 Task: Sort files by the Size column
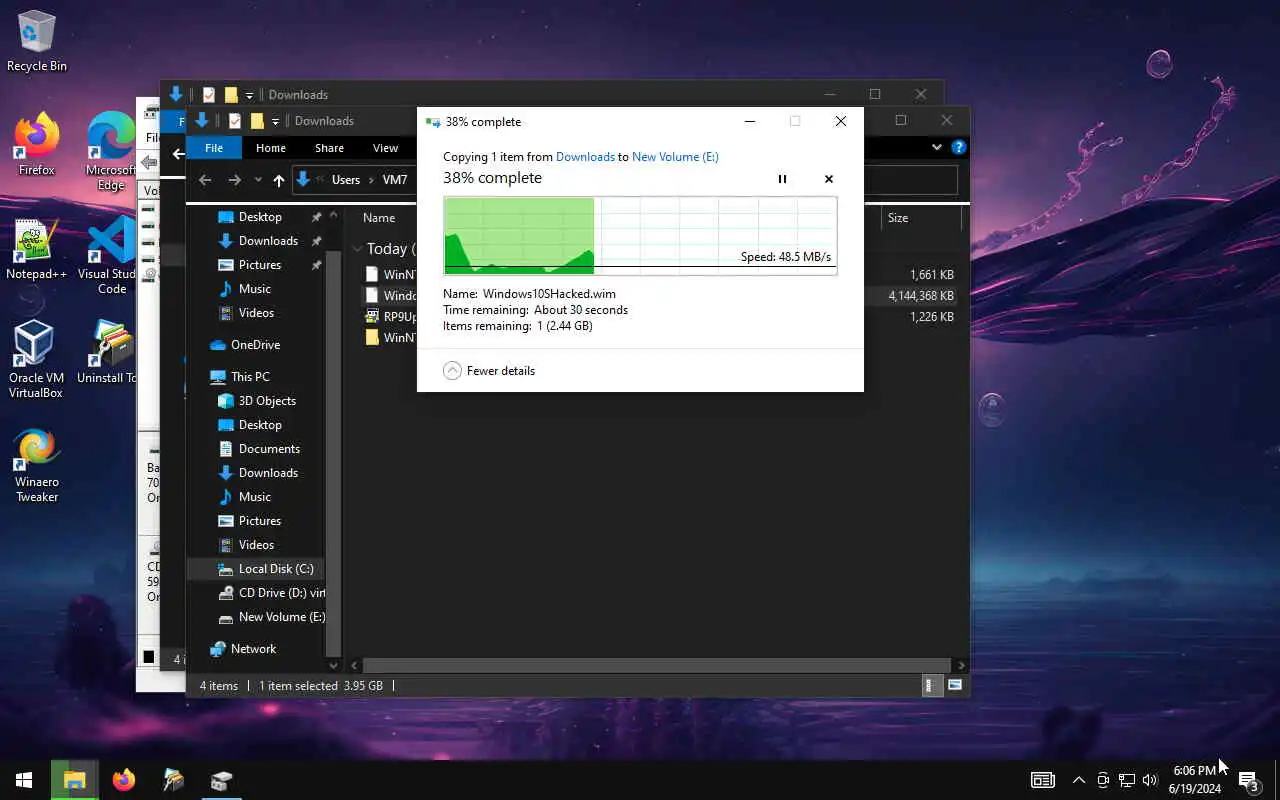point(898,218)
